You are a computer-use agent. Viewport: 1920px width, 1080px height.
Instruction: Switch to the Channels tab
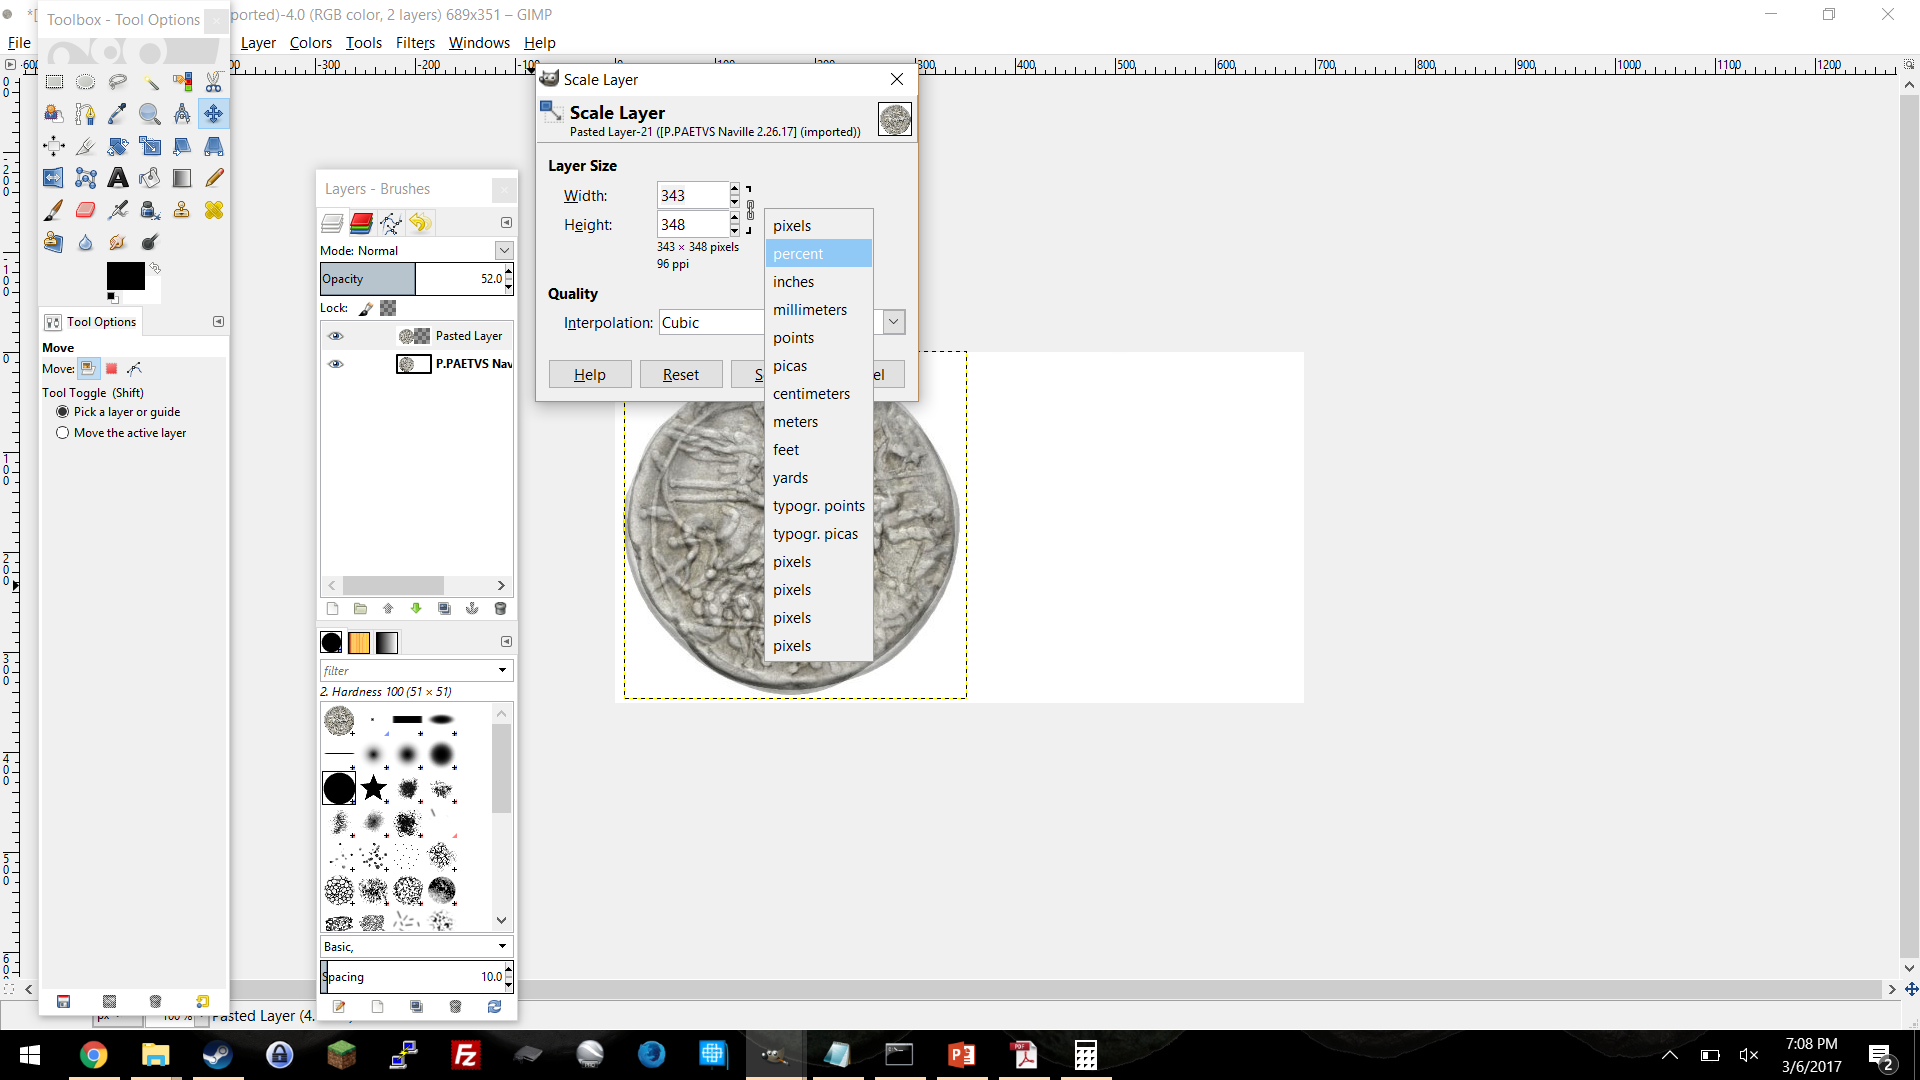point(361,223)
